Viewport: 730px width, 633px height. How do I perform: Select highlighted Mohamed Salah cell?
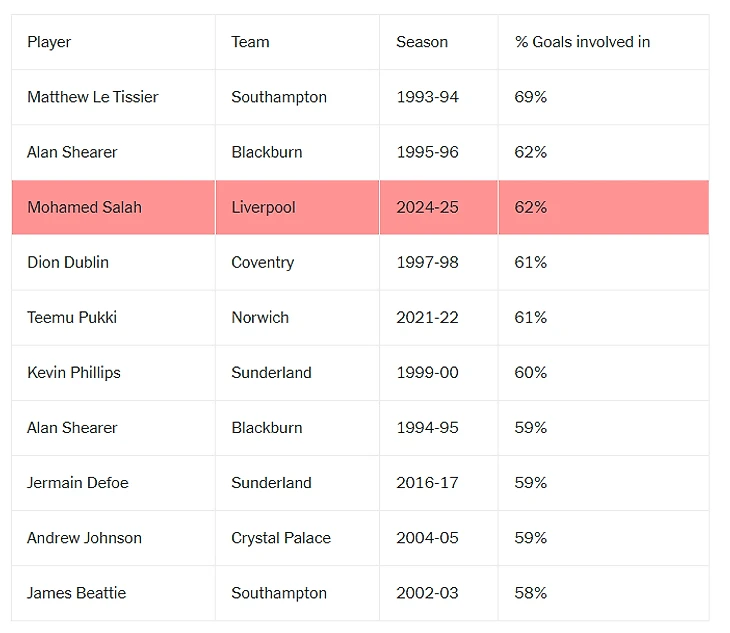(84, 207)
